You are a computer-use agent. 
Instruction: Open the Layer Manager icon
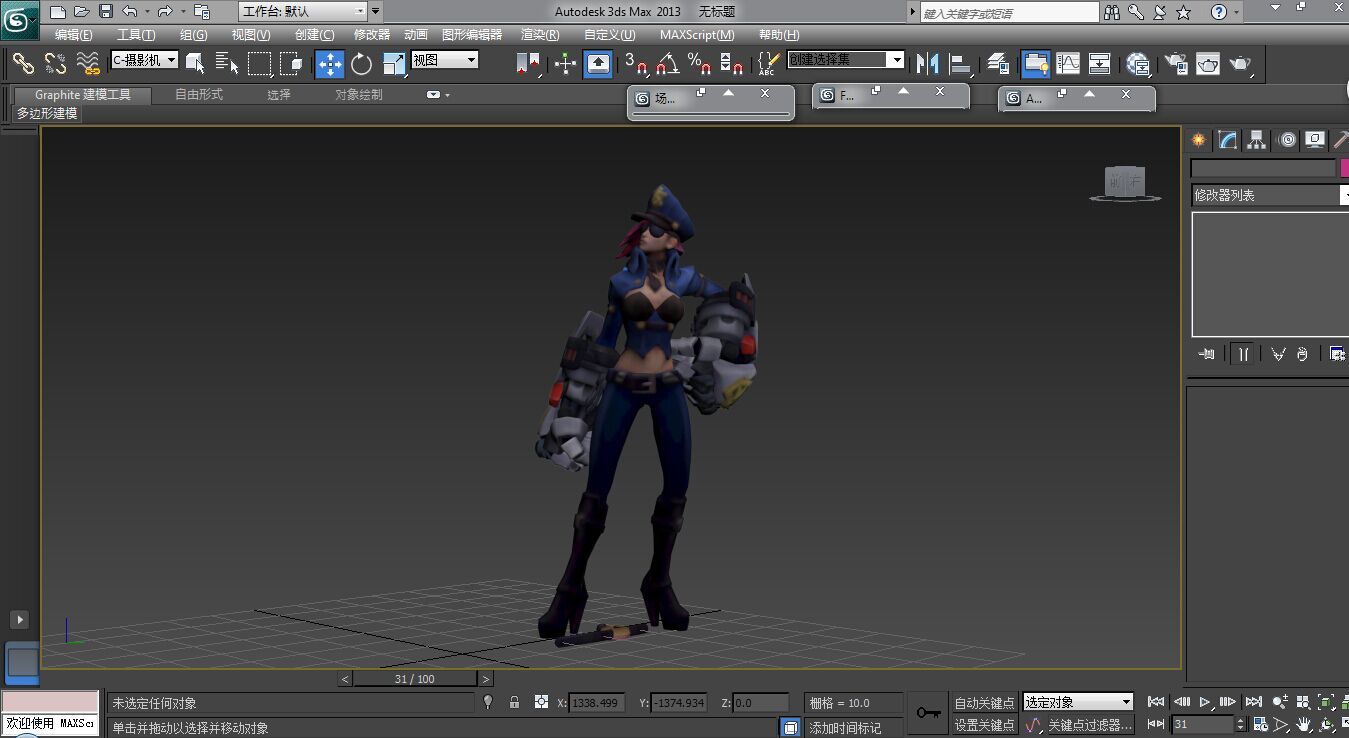point(998,64)
